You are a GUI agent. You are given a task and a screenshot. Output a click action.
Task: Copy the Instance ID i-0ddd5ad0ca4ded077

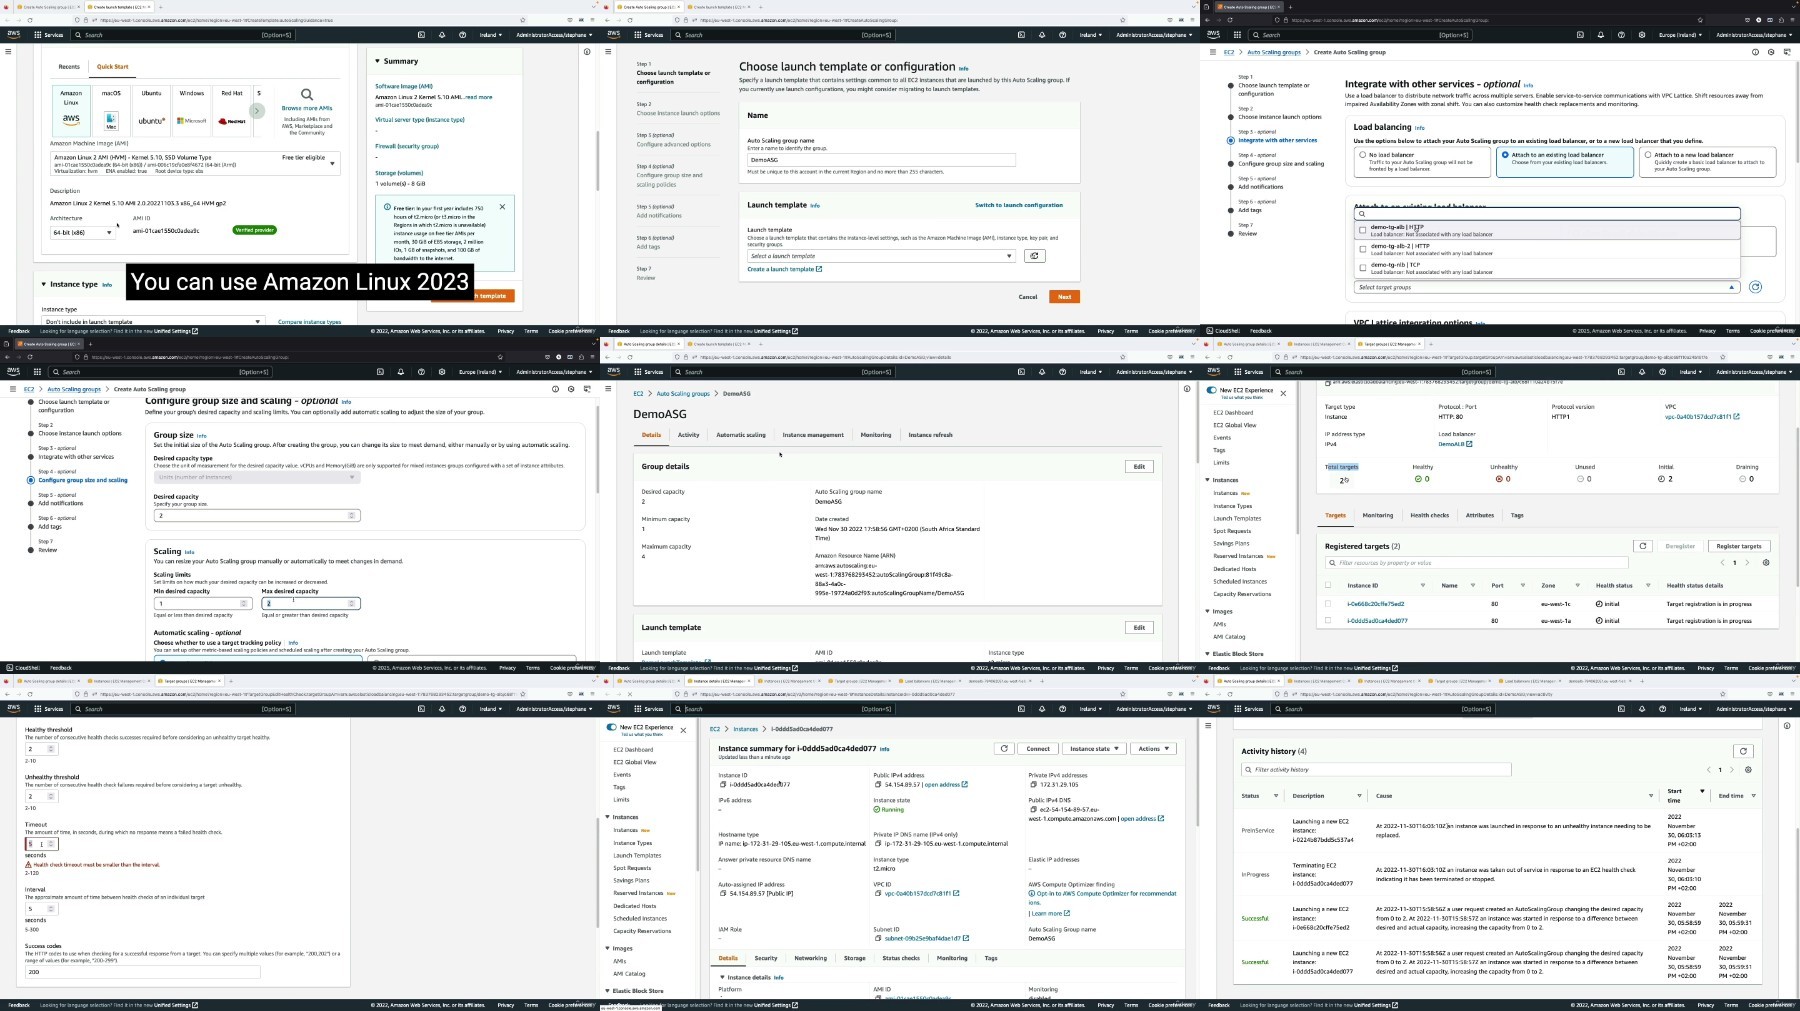click(x=723, y=785)
